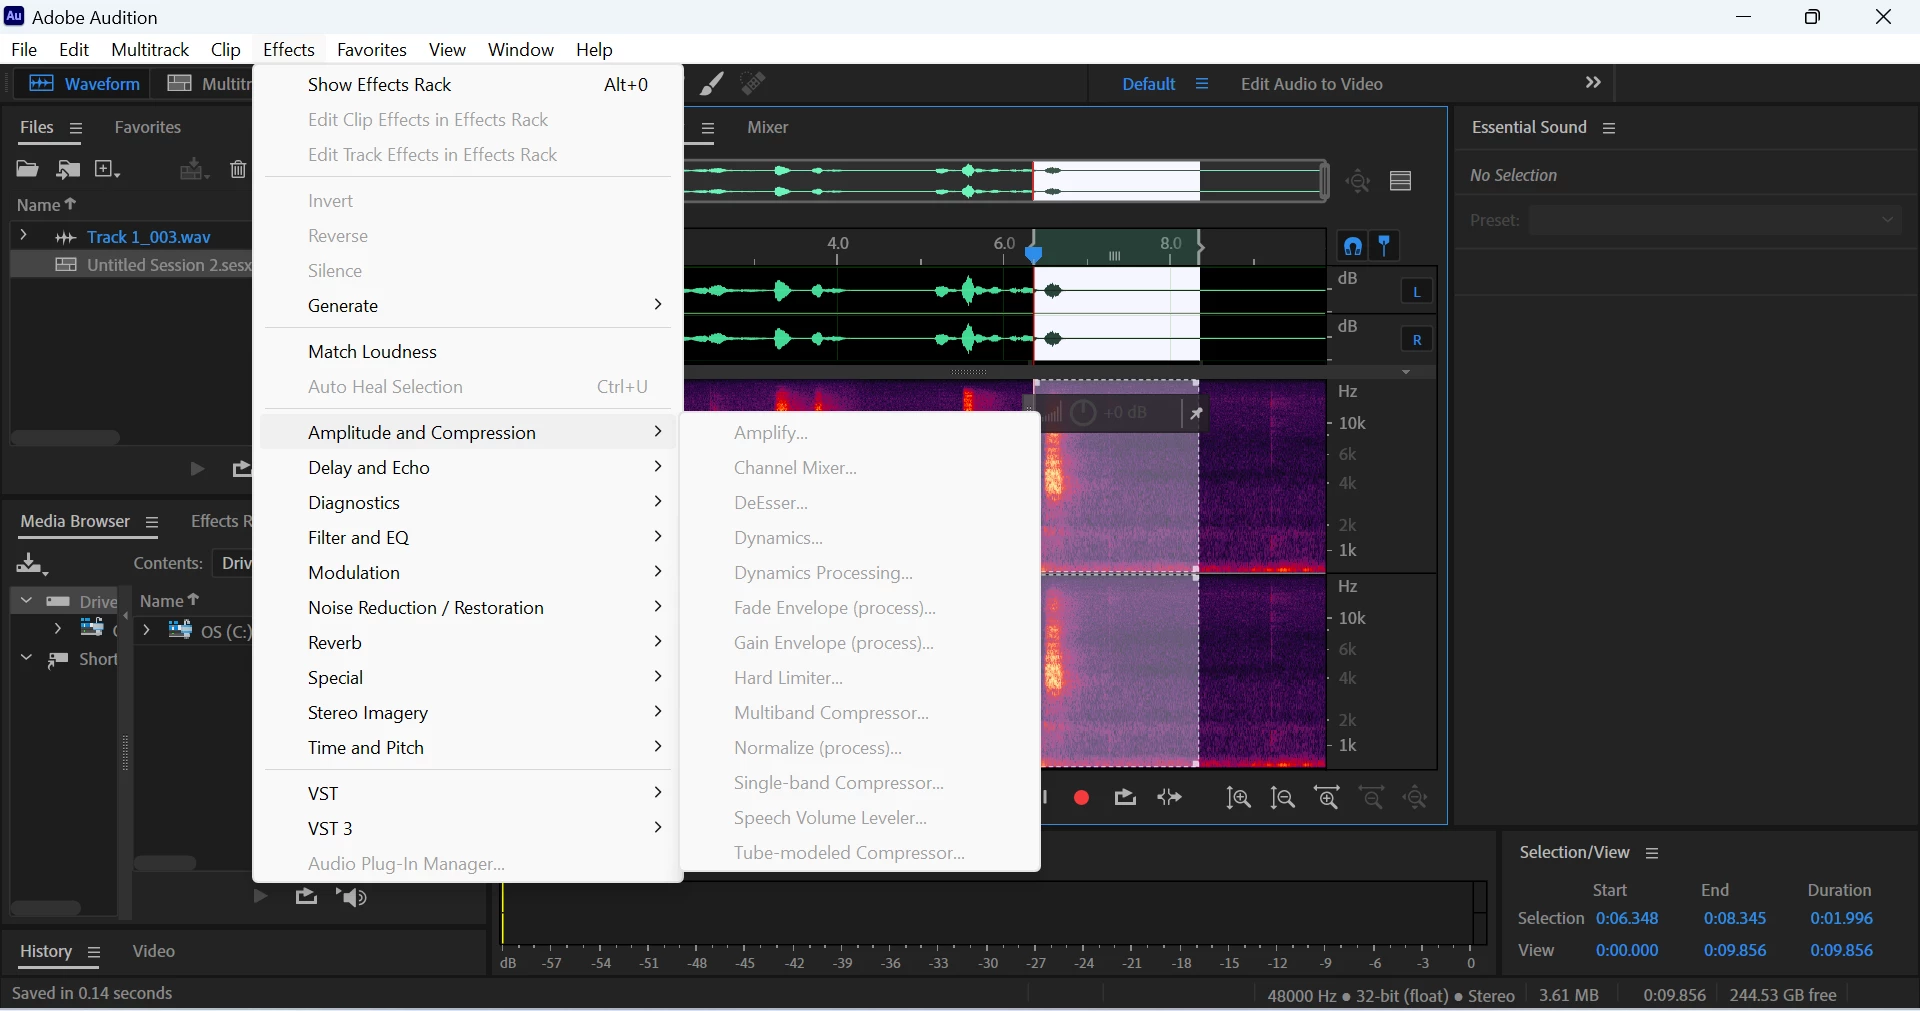The width and height of the screenshot is (1920, 1011).
Task: Toggle the HUD pin icon
Action: pos(1196,414)
